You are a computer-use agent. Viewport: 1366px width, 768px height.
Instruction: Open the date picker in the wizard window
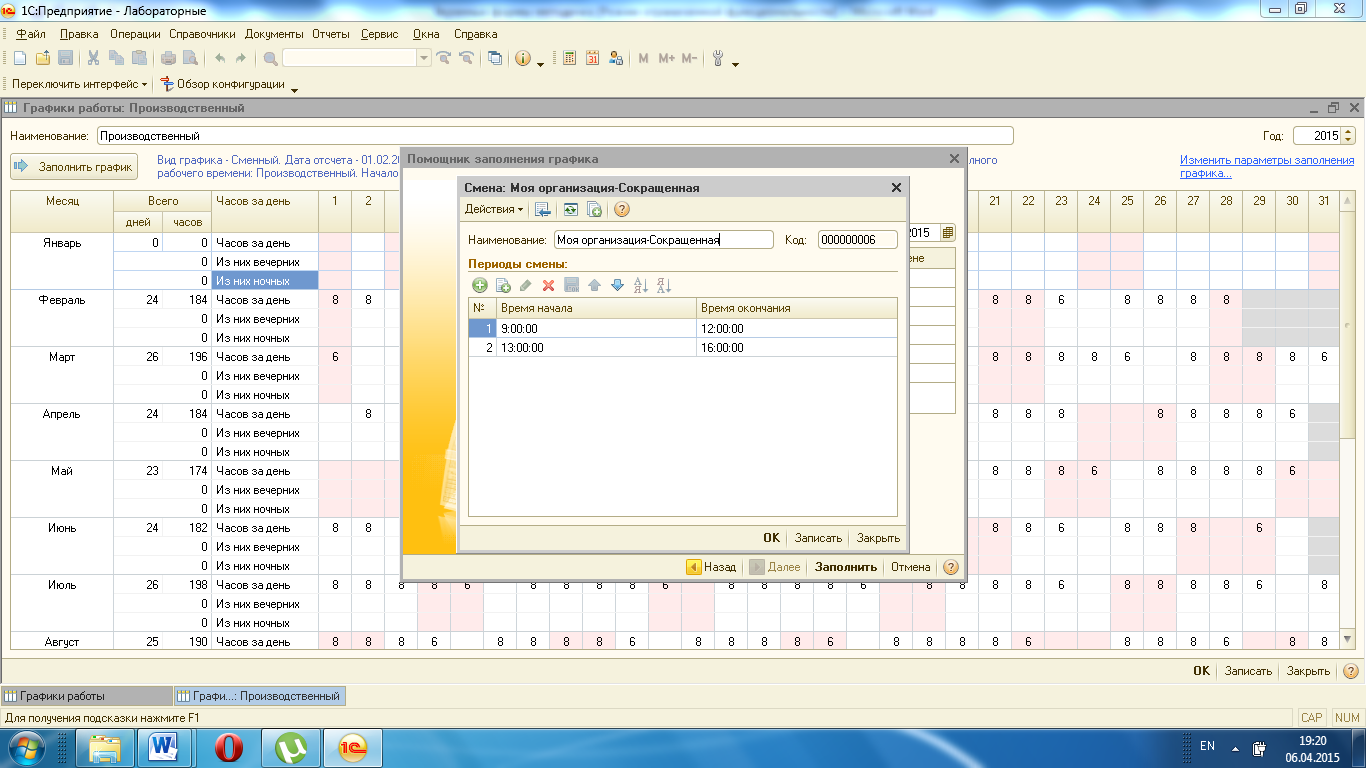(947, 232)
